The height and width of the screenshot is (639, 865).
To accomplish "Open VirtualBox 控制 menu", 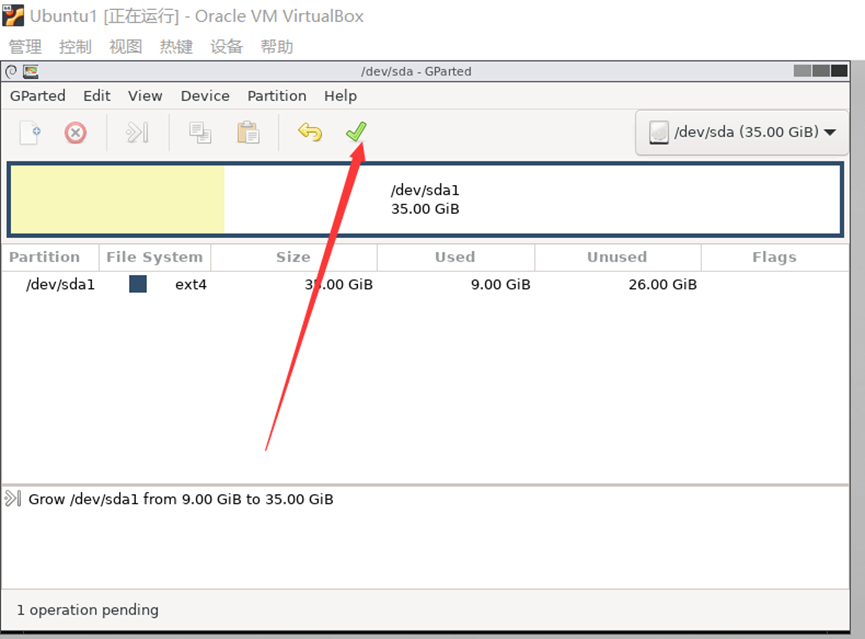I will pyautogui.click(x=76, y=47).
